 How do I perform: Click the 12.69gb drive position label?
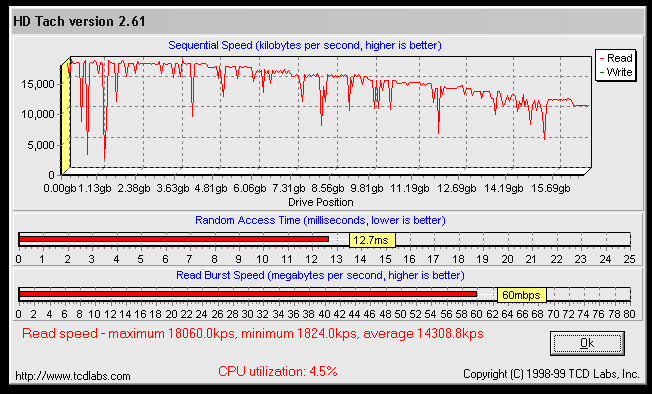pos(457,189)
